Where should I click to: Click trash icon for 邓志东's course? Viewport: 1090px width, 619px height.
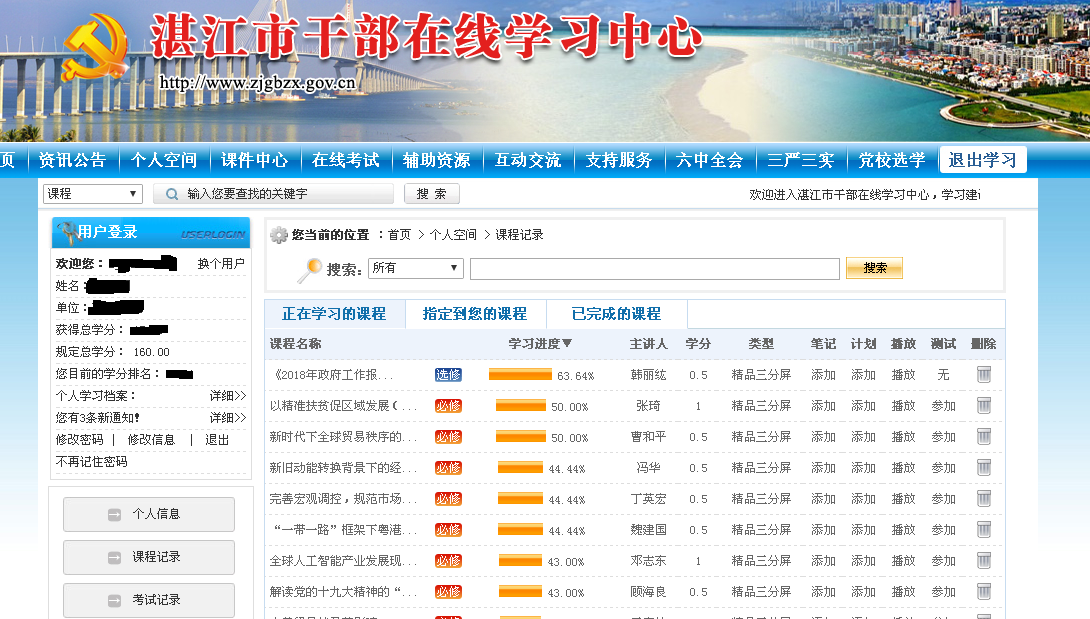point(983,561)
